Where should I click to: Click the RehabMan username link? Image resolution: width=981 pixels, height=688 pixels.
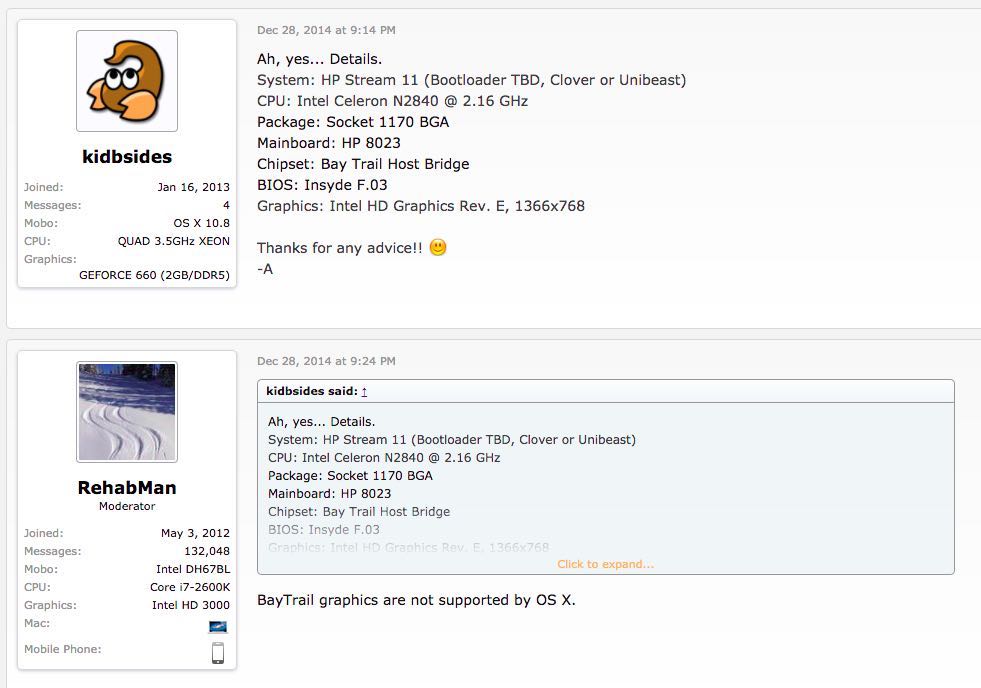click(127, 487)
